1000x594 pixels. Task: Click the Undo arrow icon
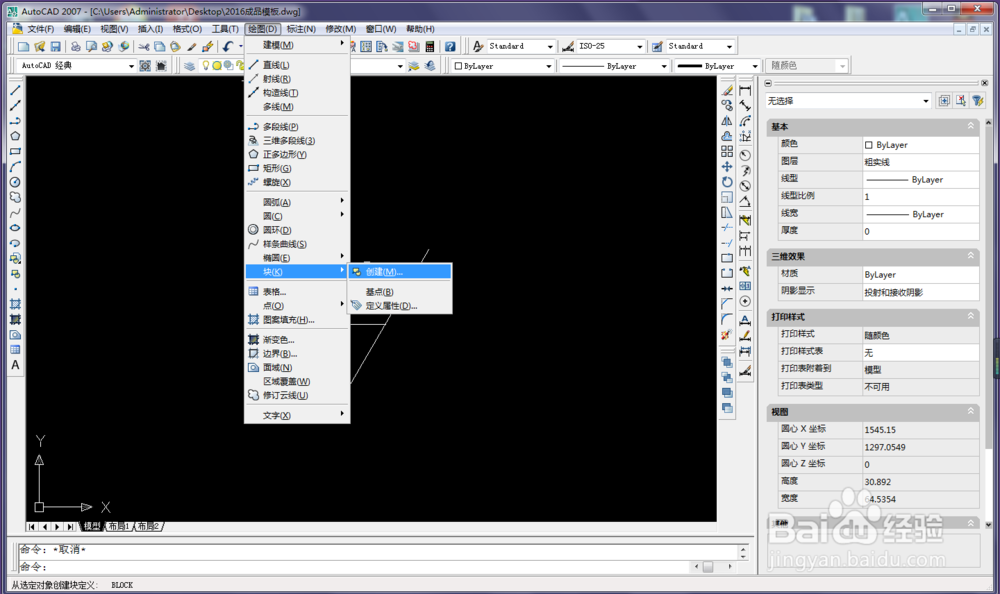[228, 47]
